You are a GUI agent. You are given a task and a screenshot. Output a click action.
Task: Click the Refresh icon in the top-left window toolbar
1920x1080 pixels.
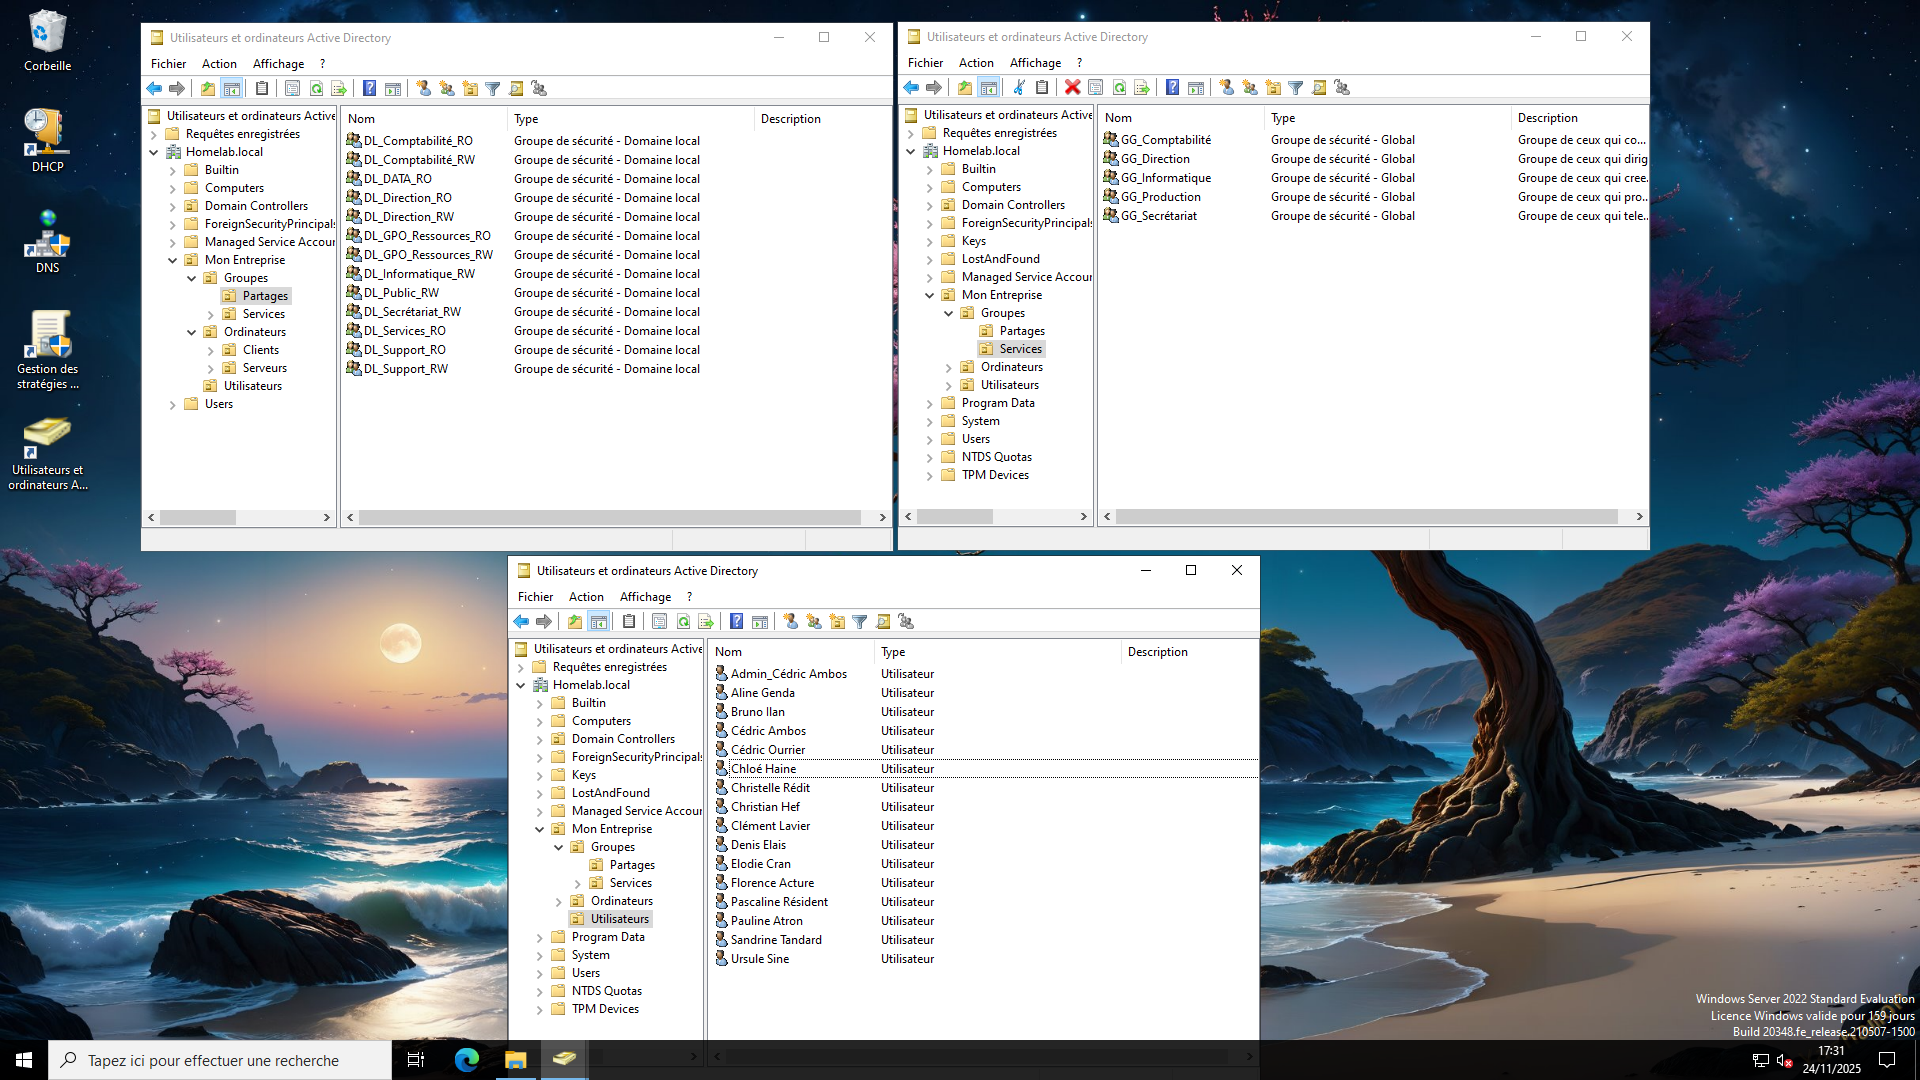pyautogui.click(x=316, y=89)
